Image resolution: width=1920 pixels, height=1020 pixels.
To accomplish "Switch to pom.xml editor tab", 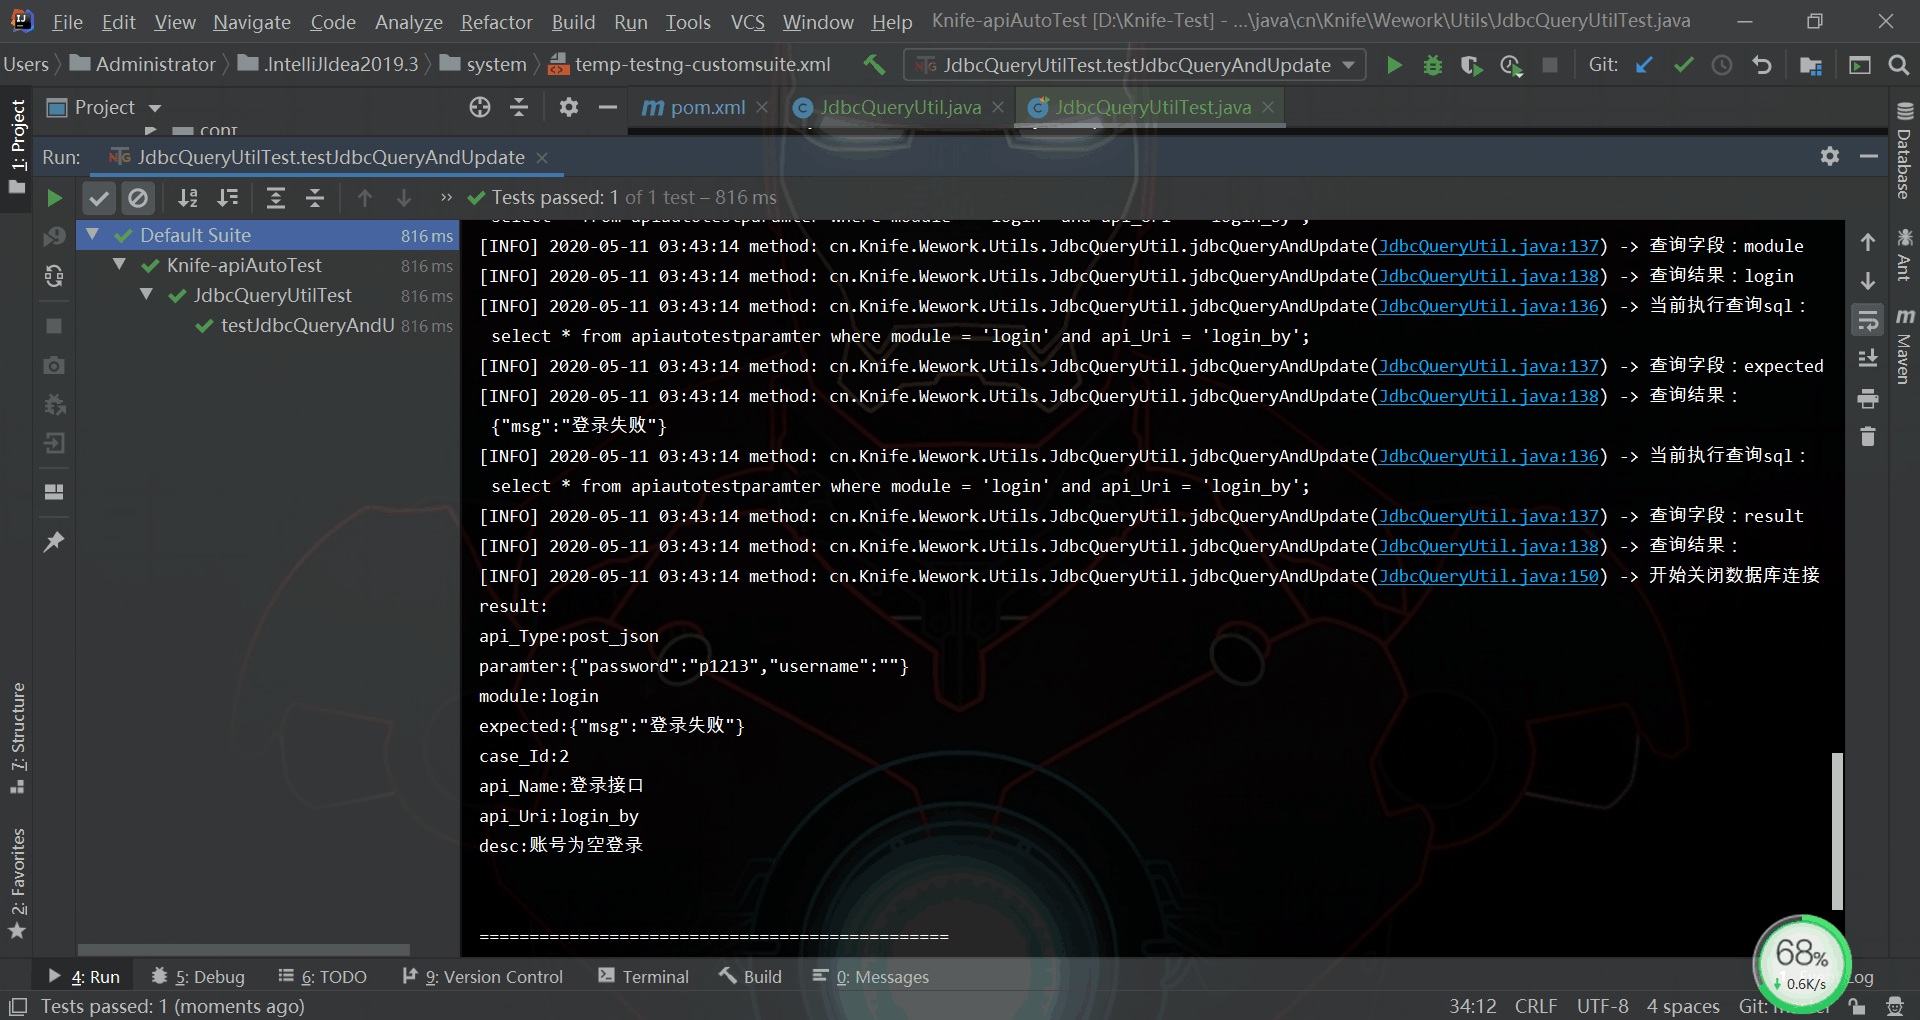I will 706,107.
